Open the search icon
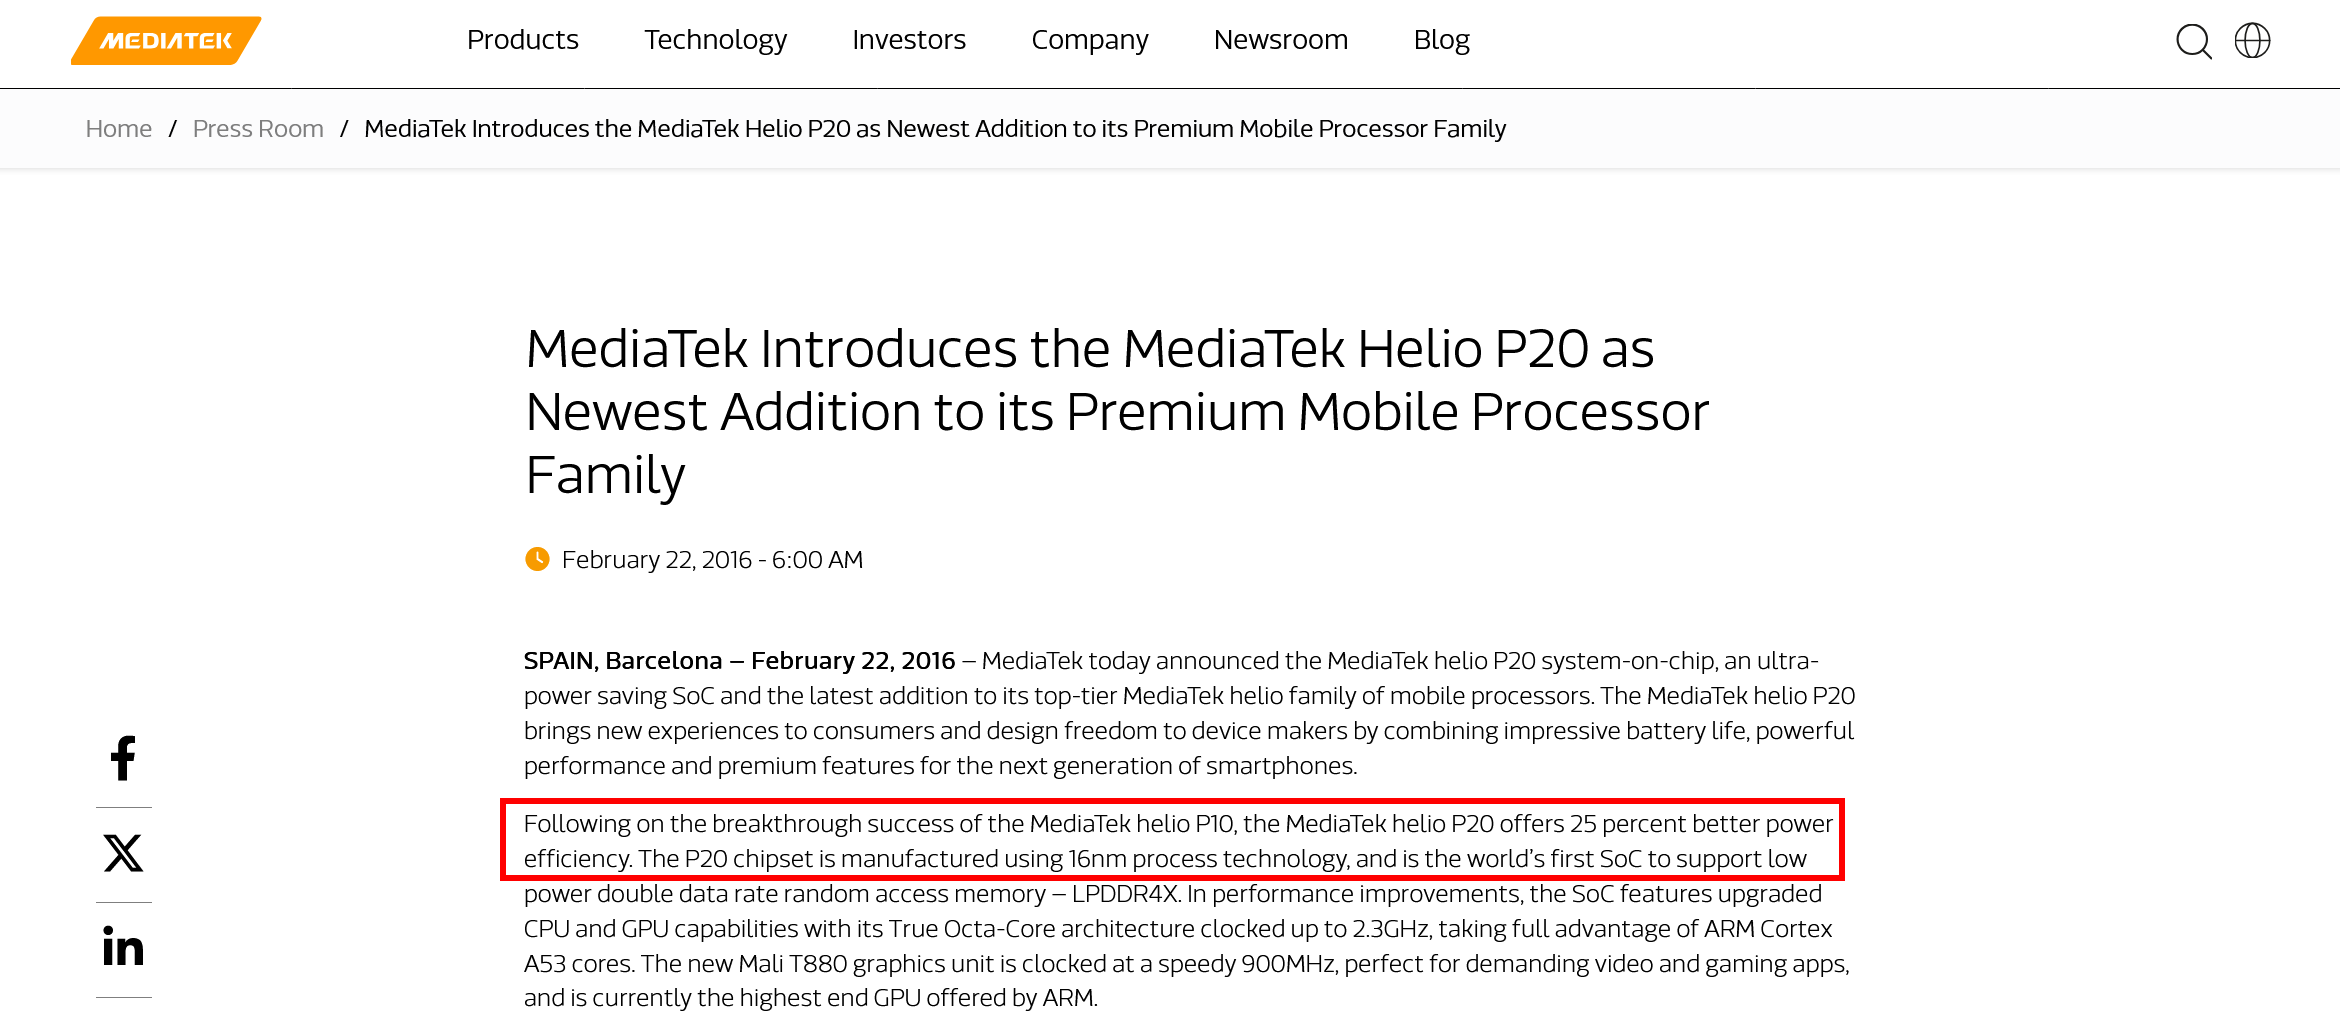Screen dimensions: 2340x1018 [2193, 41]
